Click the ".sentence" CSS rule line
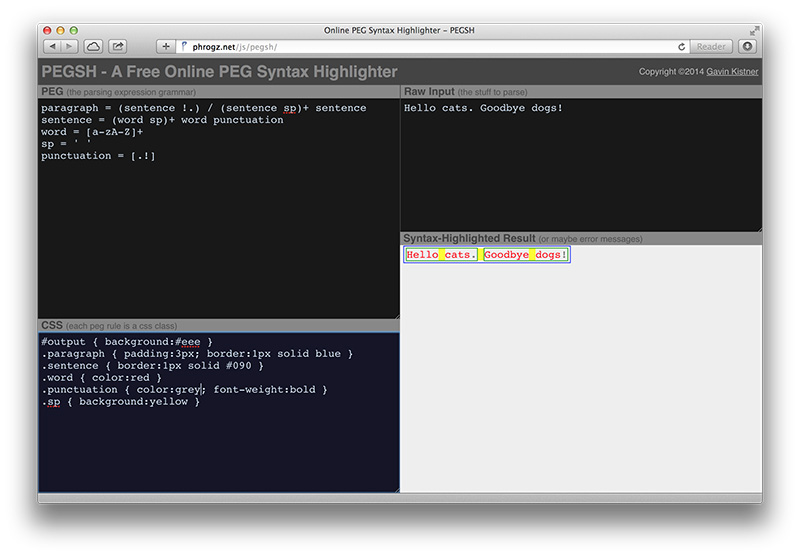This screenshot has height=556, width=800. tap(152, 366)
